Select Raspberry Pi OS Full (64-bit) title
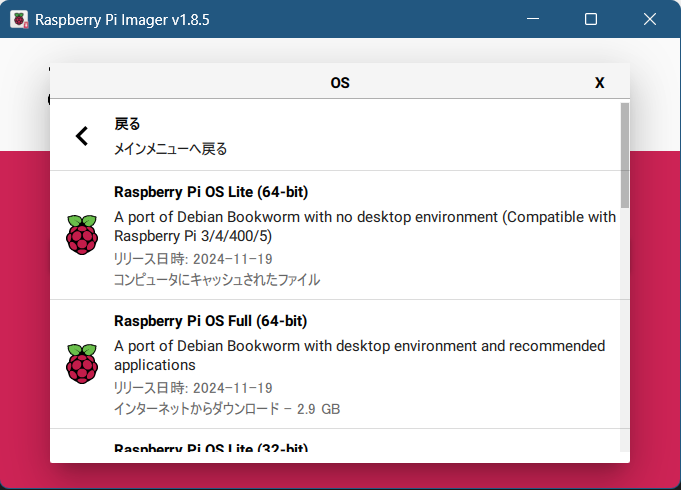Screen dimensions: 681x490 click(211, 321)
